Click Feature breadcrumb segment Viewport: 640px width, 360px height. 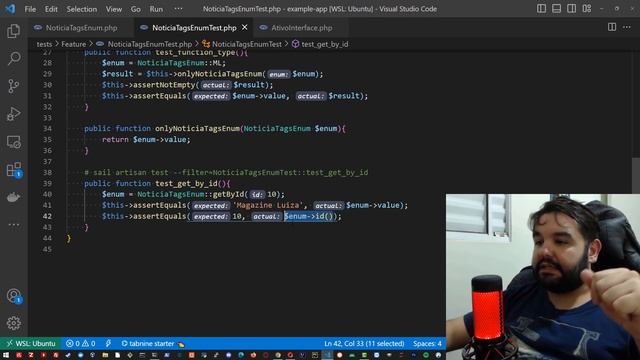(73, 44)
